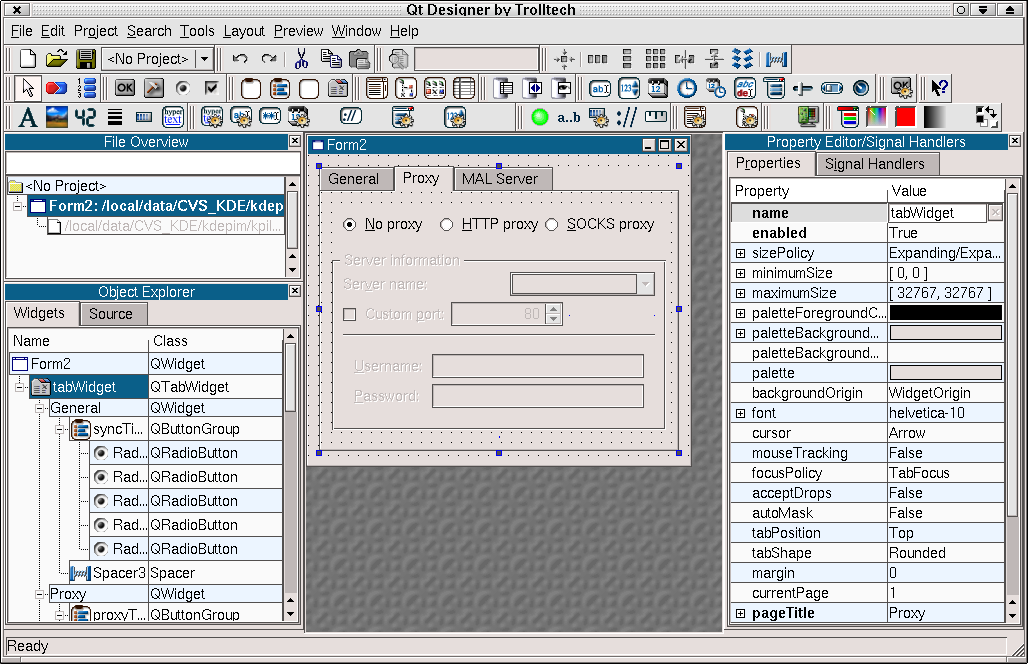
Task: Open the MAL Server tab in Form2
Action: 499,179
